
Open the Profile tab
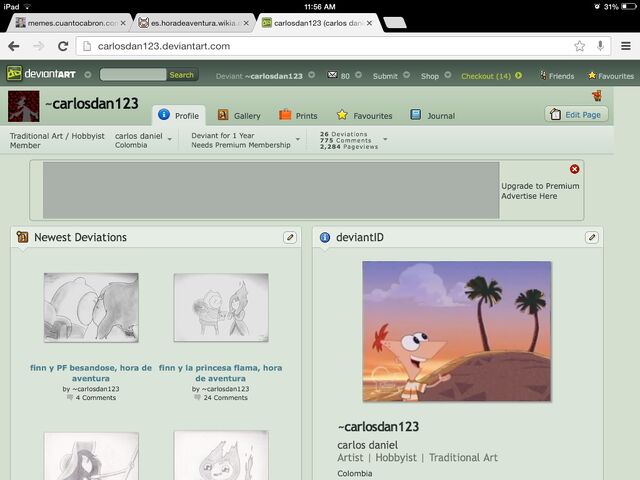[x=179, y=116]
